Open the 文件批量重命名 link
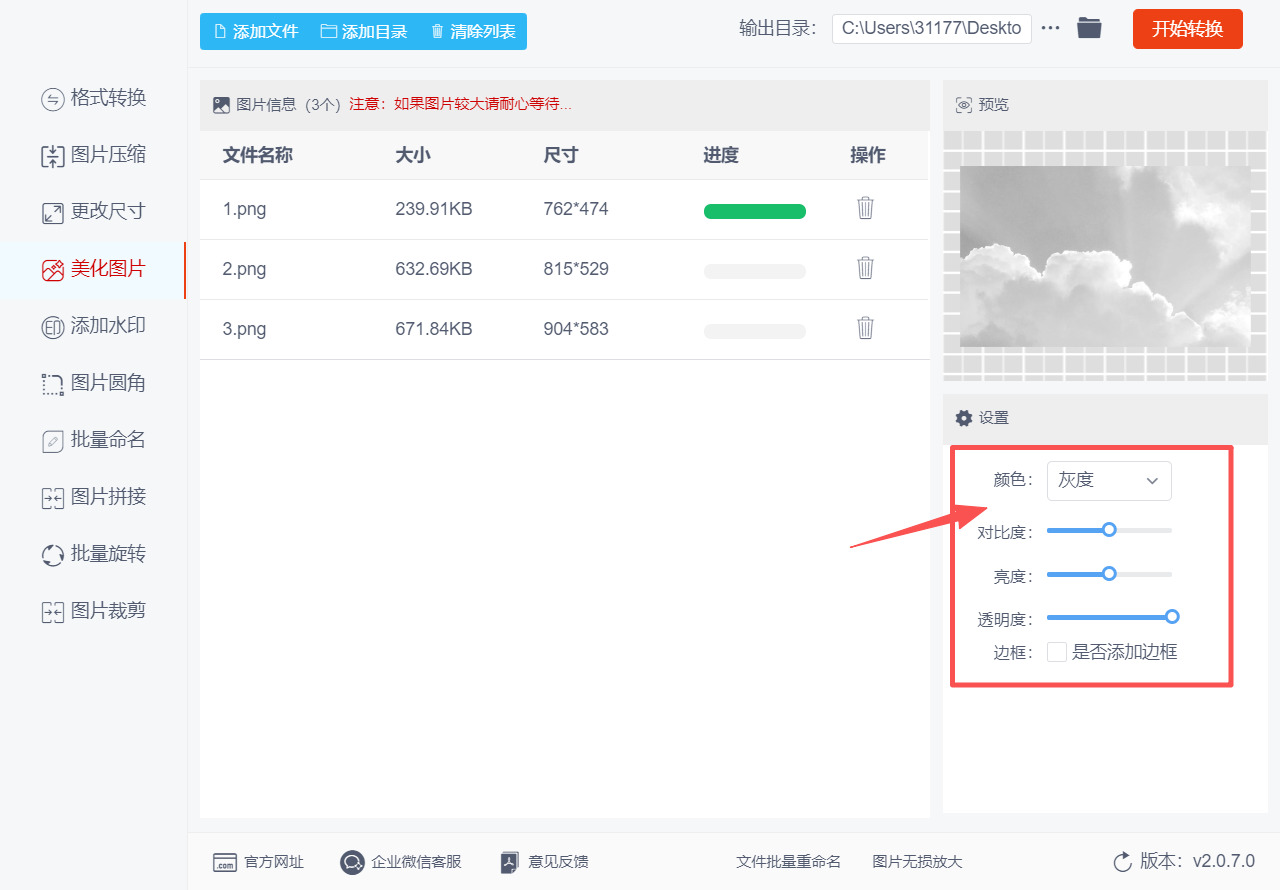The width and height of the screenshot is (1280, 890). click(788, 862)
